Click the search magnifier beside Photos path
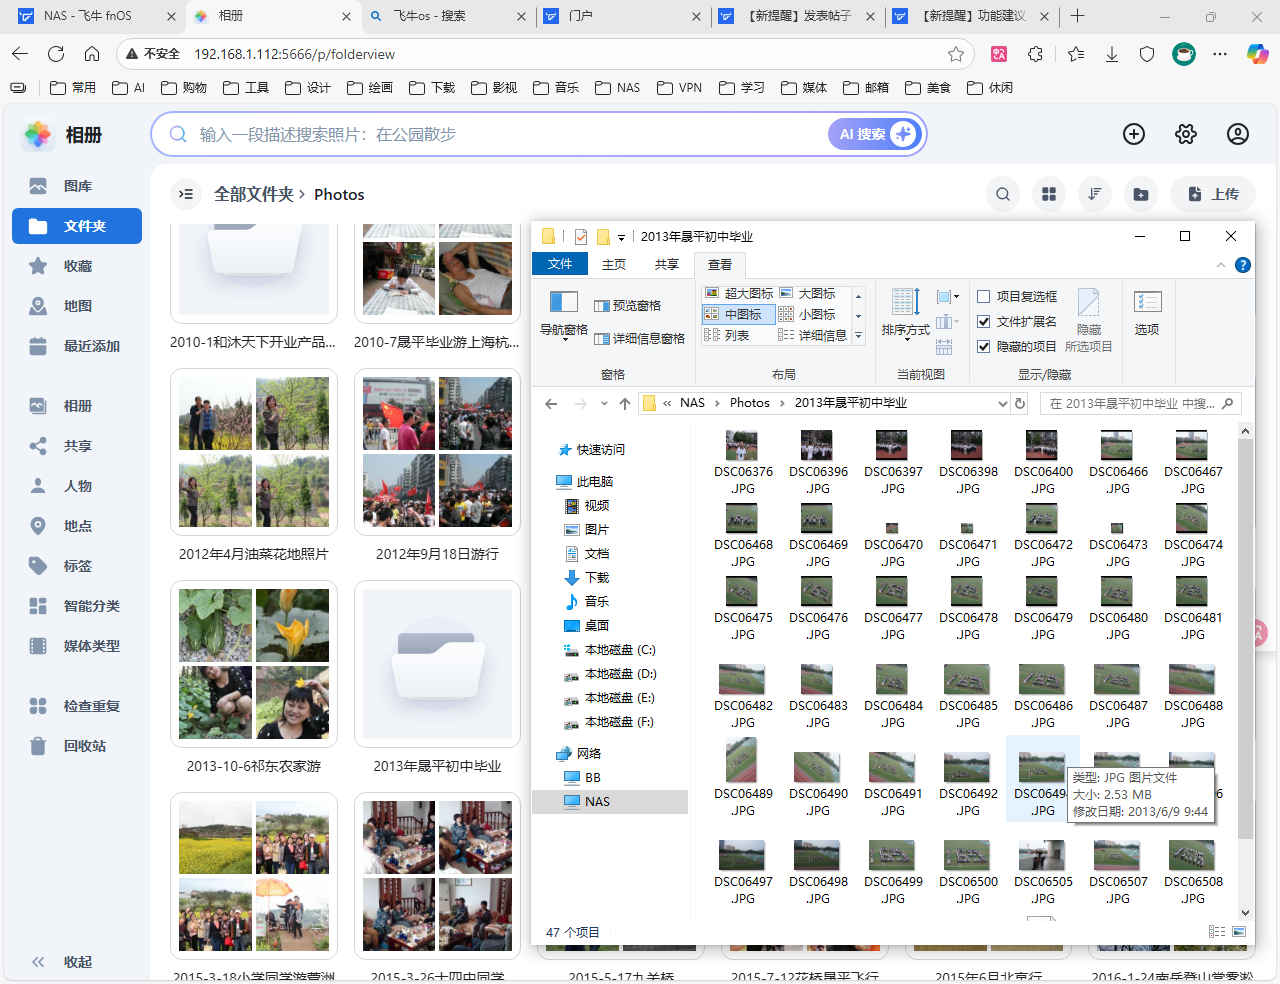This screenshot has height=984, width=1280. click(x=1002, y=194)
